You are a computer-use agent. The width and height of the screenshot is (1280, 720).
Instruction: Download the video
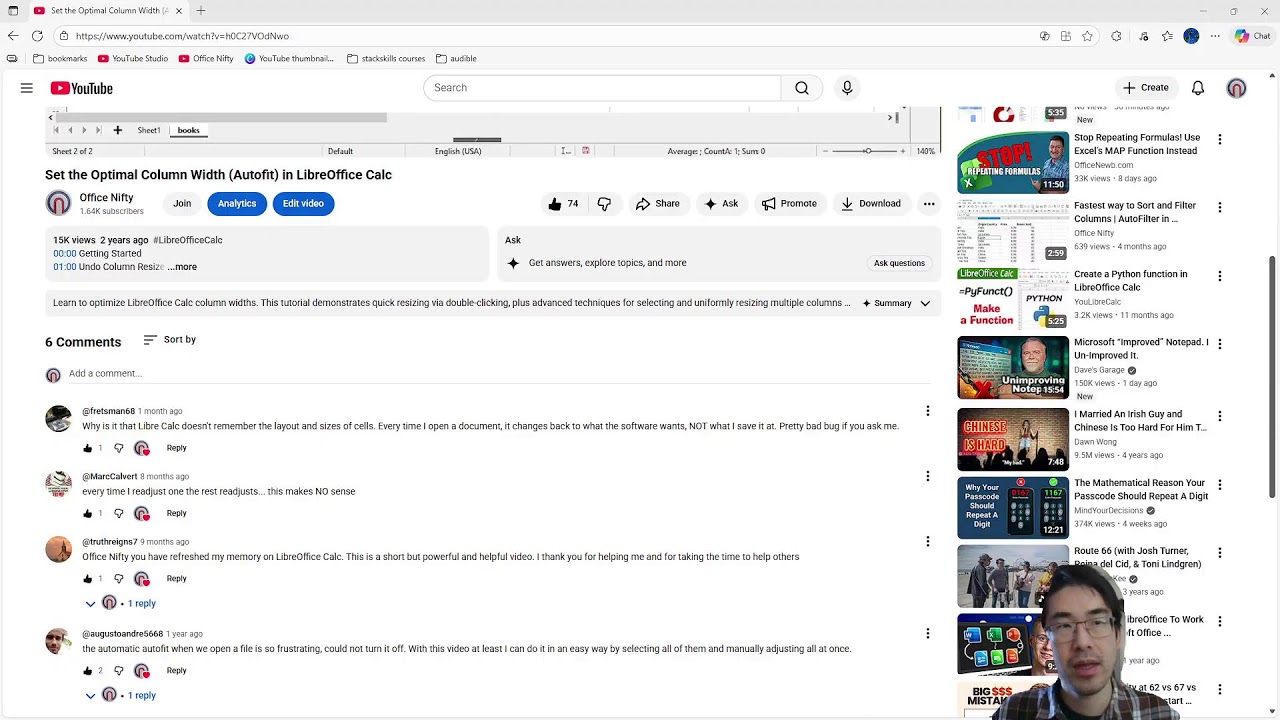pos(871,204)
